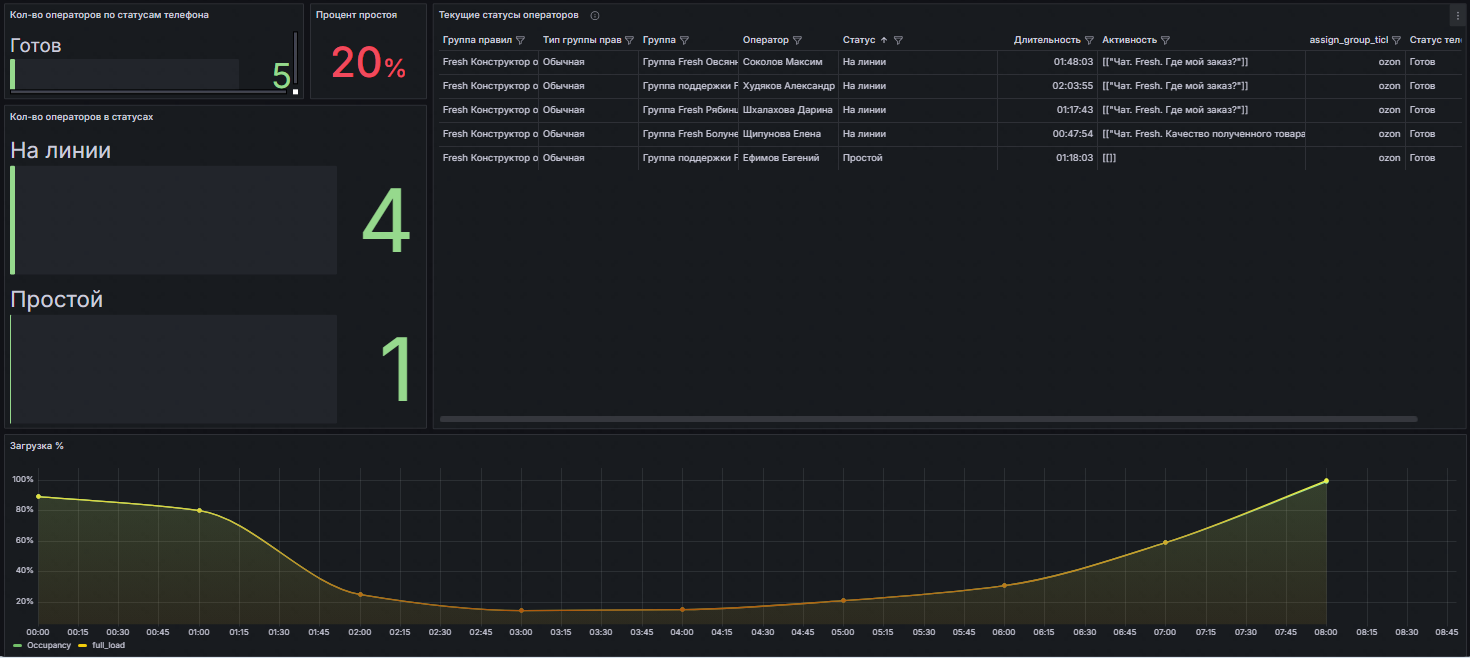Filter the assign_group_ticl column
Image resolution: width=1470 pixels, height=658 pixels.
pos(1396,41)
